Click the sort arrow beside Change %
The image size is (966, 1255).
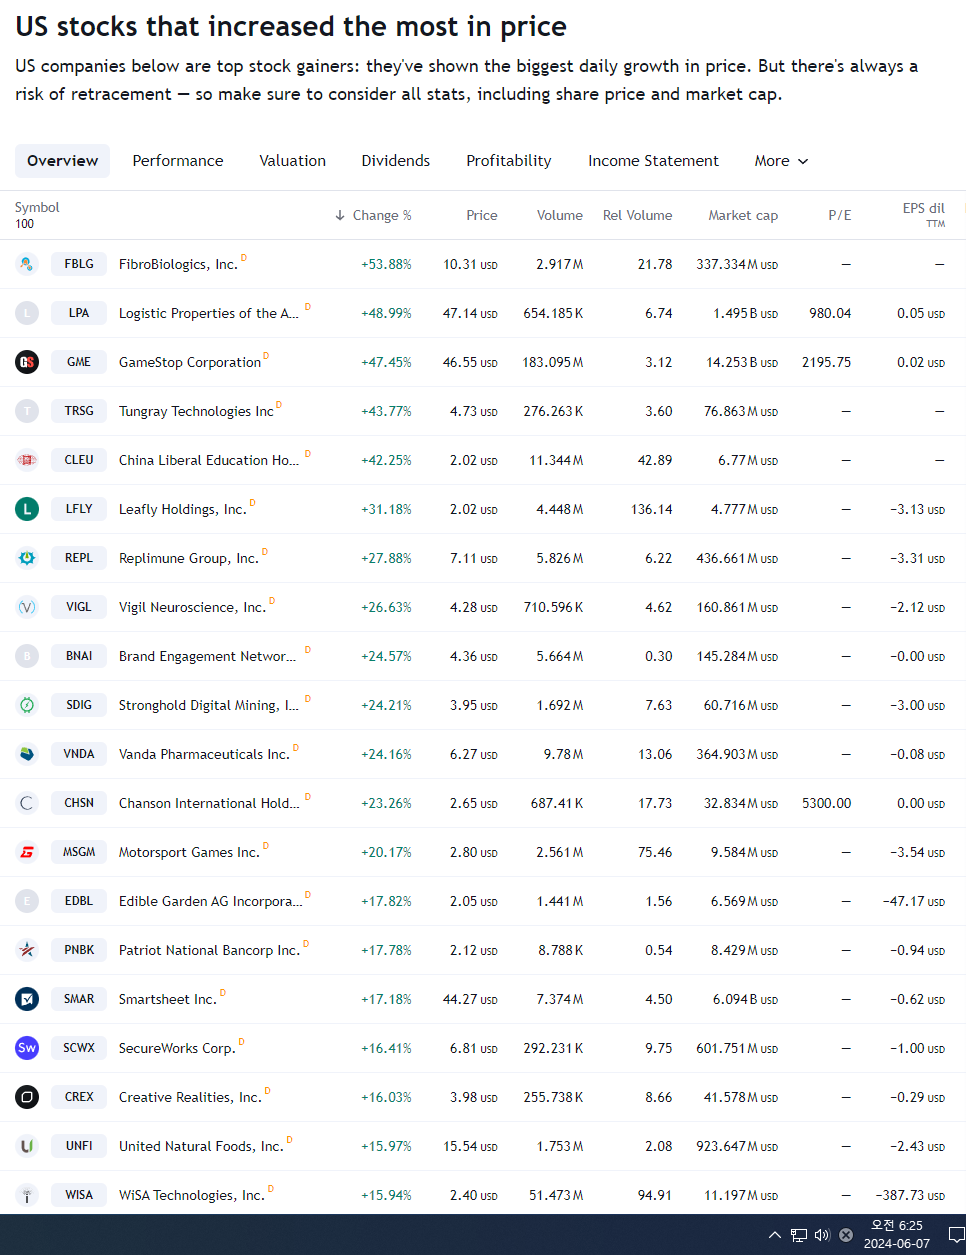(x=340, y=215)
